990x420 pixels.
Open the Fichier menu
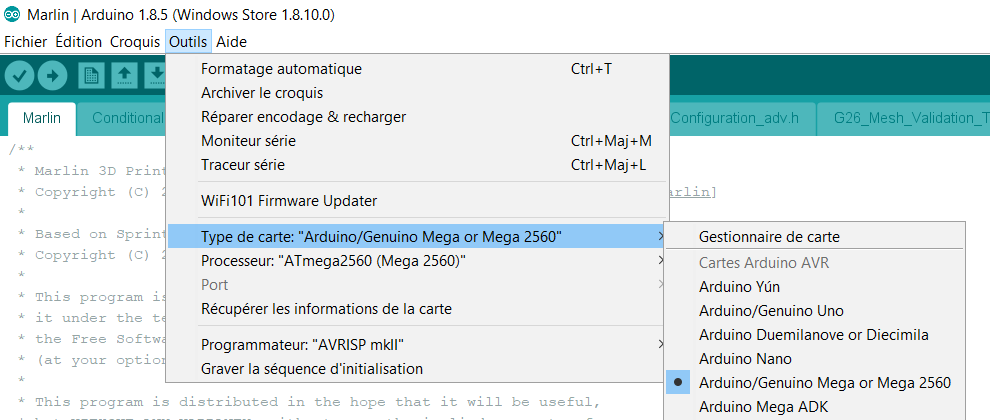[x=26, y=42]
